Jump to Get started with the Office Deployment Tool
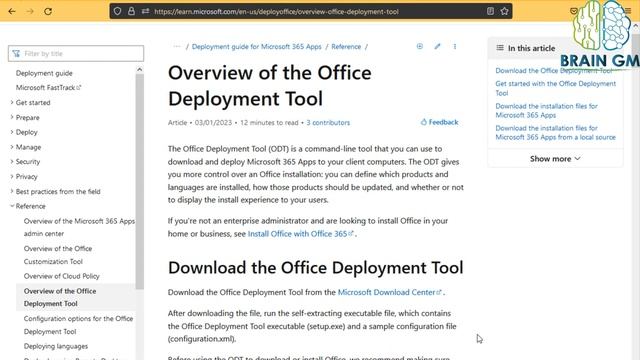This screenshot has width=640, height=360. [556, 88]
